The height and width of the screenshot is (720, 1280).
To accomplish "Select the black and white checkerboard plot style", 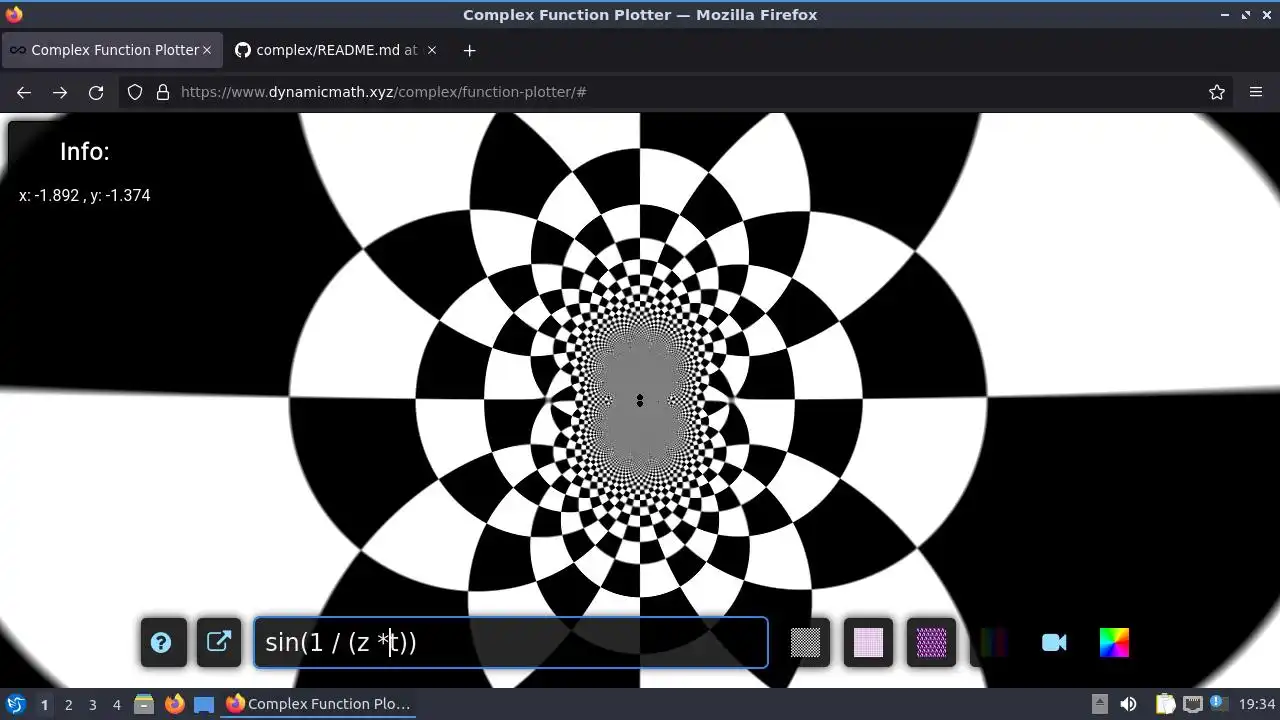I will (x=805, y=643).
